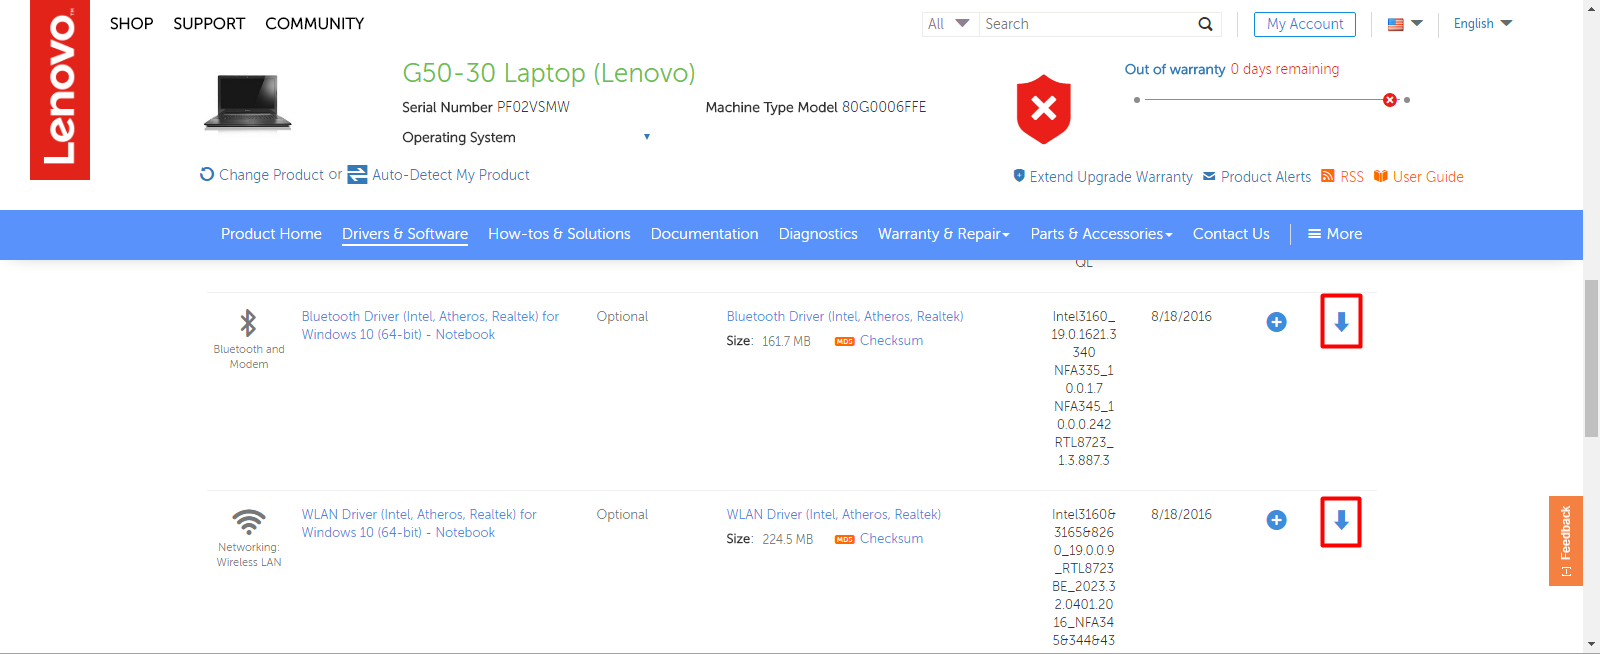Open the More hamburger menu
This screenshot has width=1600, height=654.
(x=1335, y=234)
